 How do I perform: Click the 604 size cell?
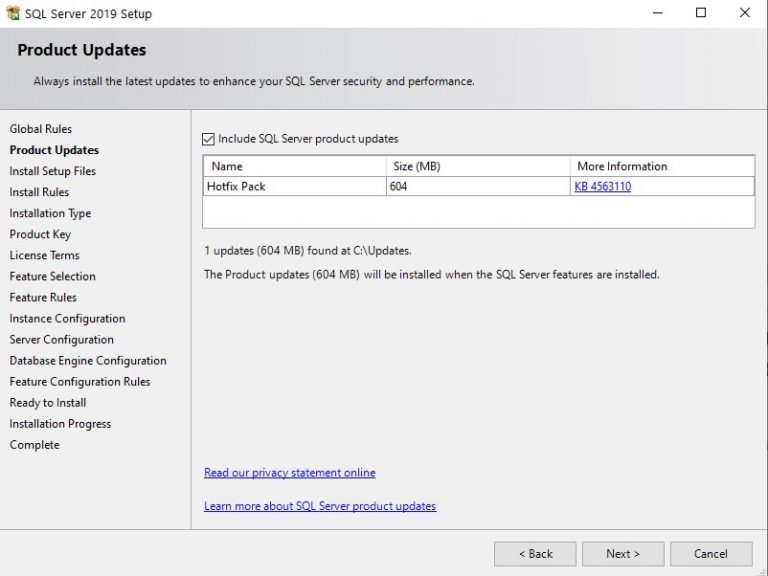[478, 186]
